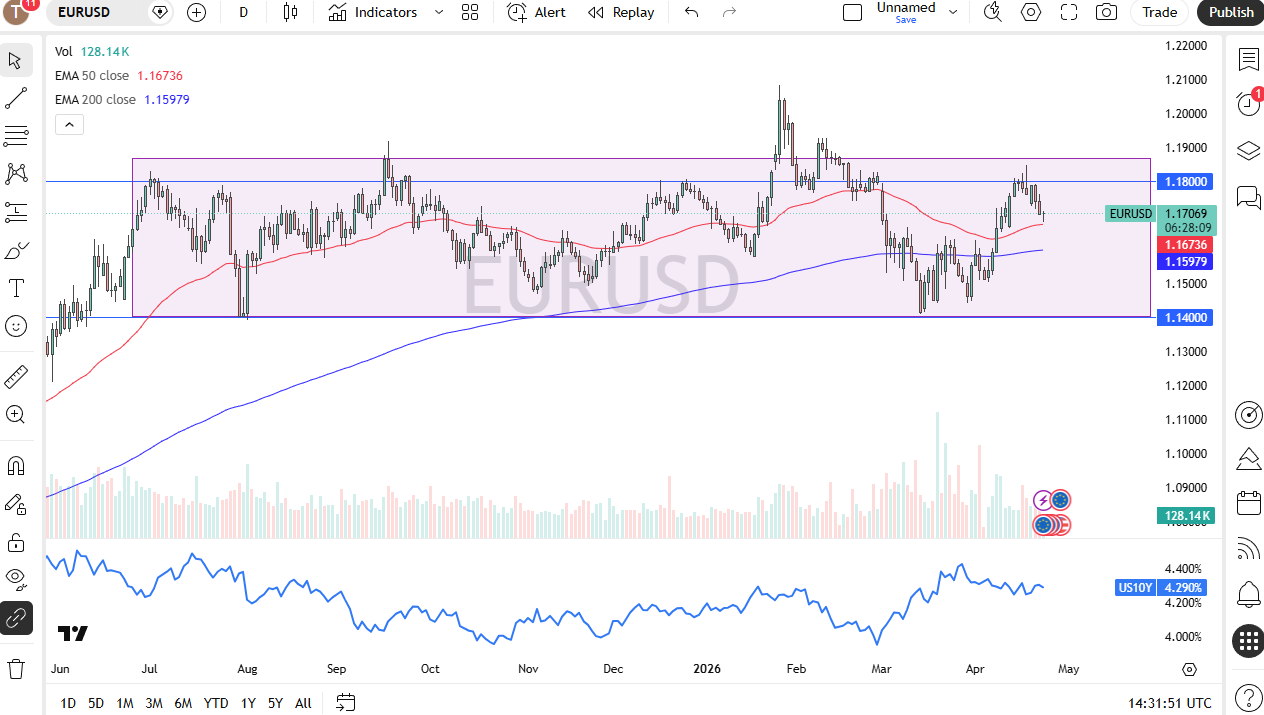Enter fullscreen mode with the expand icon
This screenshot has width=1264, height=715.
click(x=1068, y=12)
